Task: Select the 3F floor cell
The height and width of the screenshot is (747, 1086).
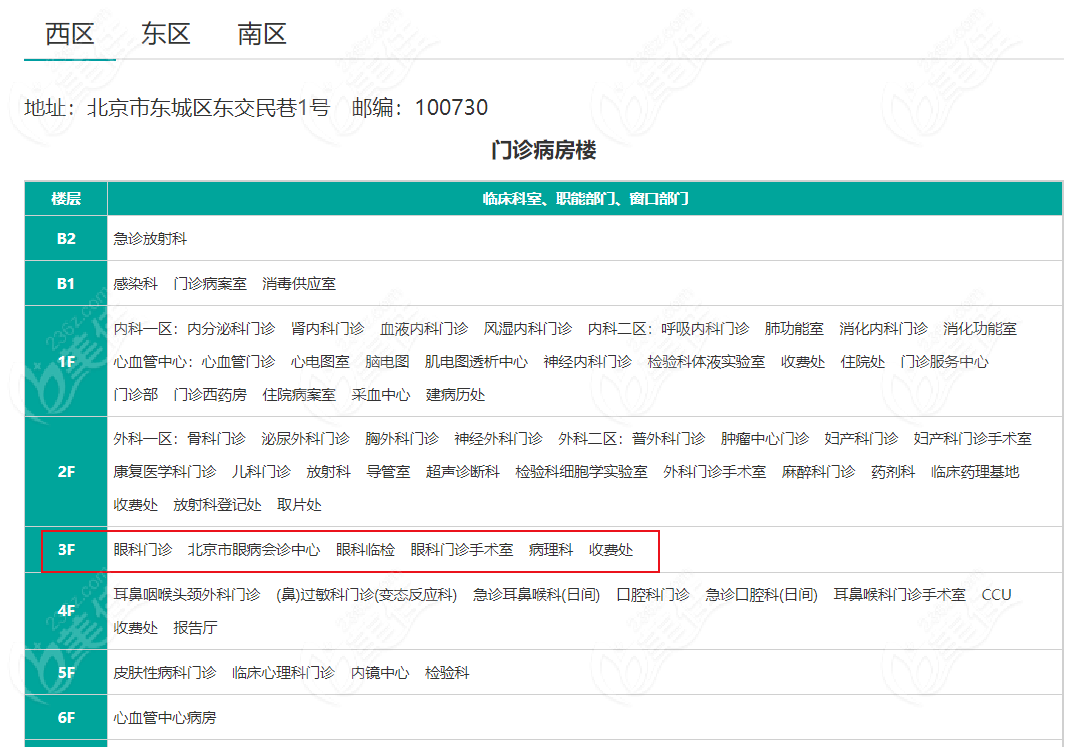Action: coord(66,550)
